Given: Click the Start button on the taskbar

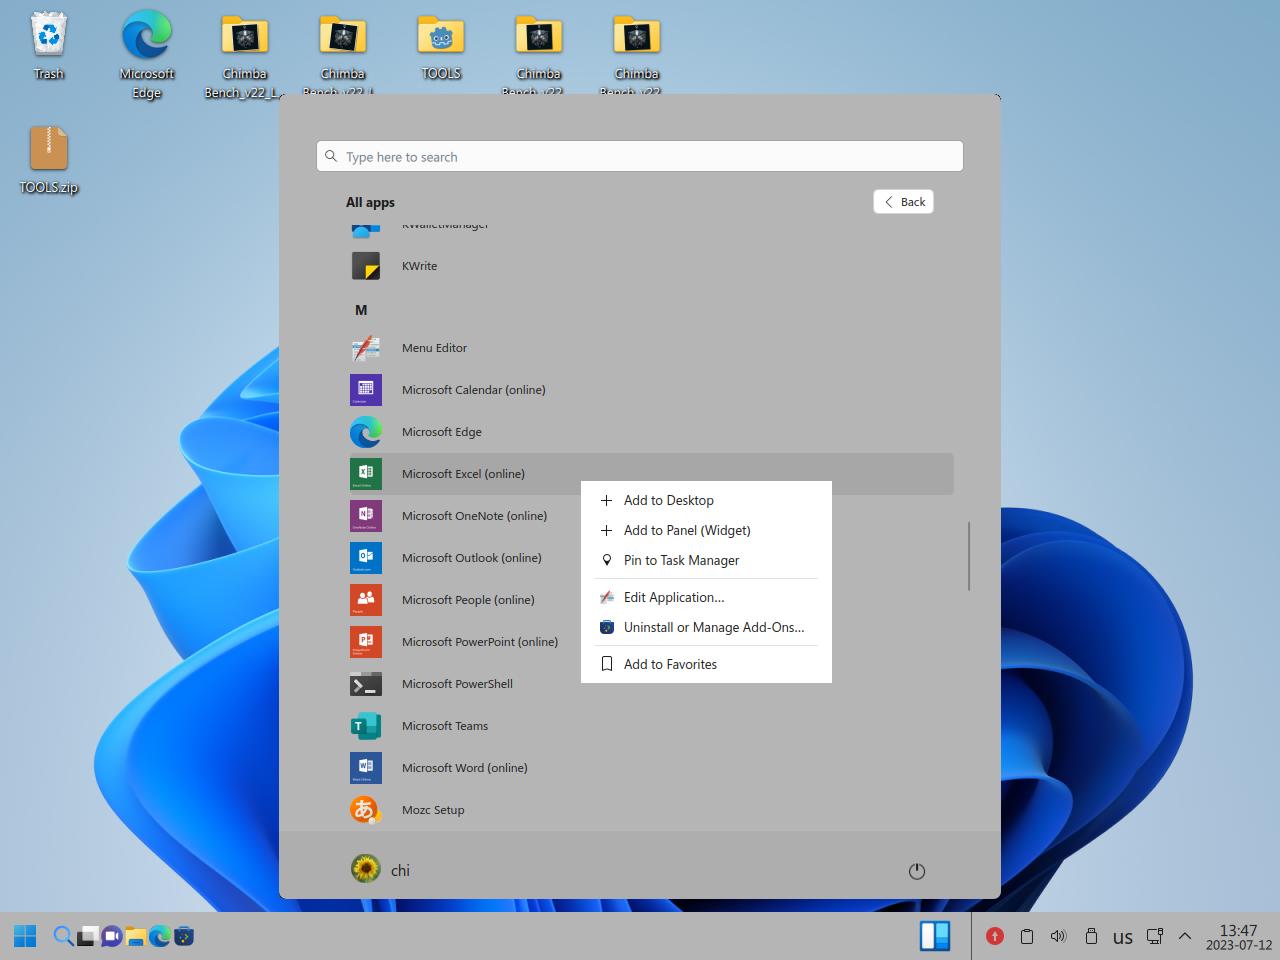Looking at the screenshot, I should point(25,936).
